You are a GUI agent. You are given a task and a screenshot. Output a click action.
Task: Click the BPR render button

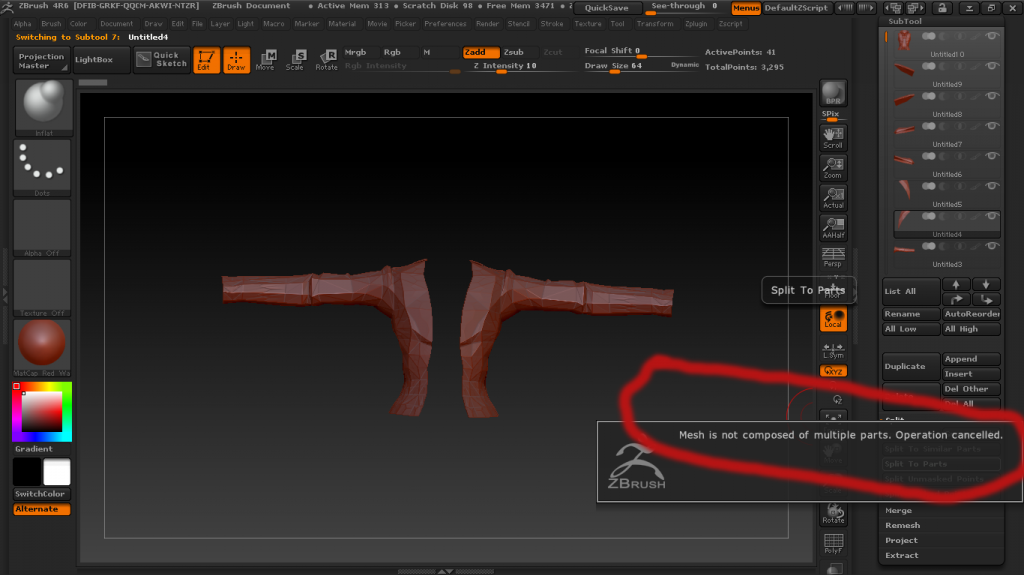pos(833,93)
